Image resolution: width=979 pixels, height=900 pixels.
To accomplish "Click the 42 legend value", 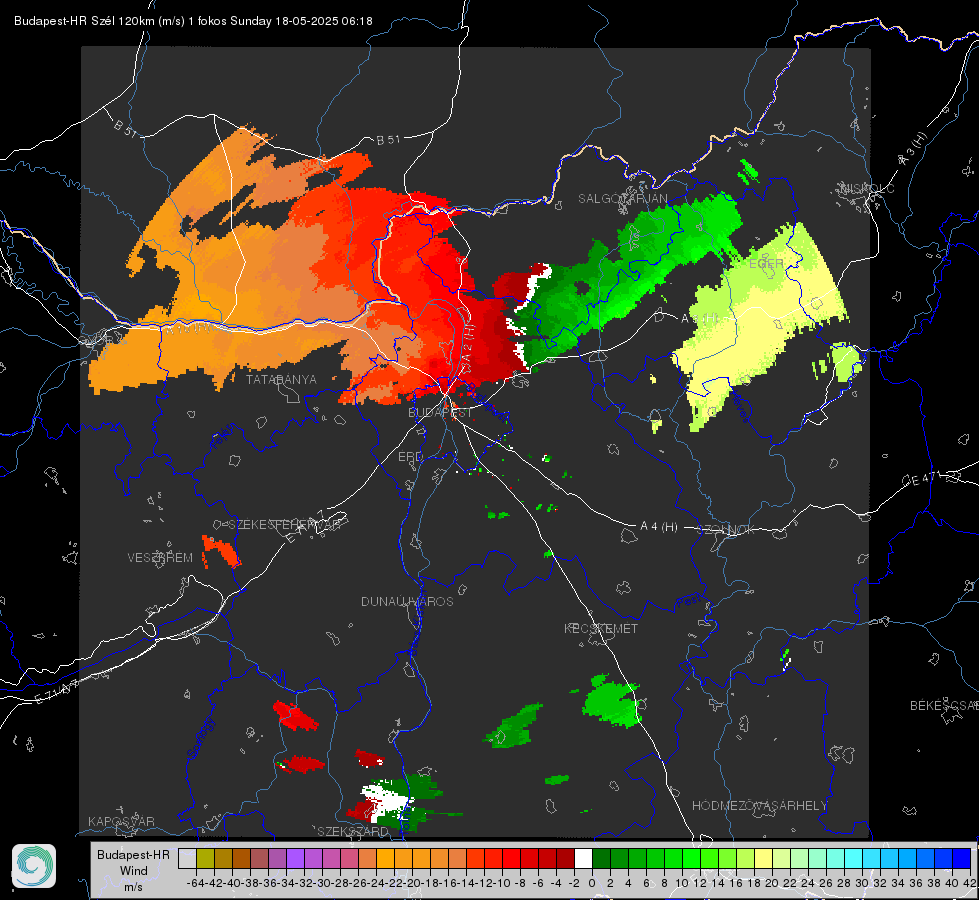I will [970, 883].
